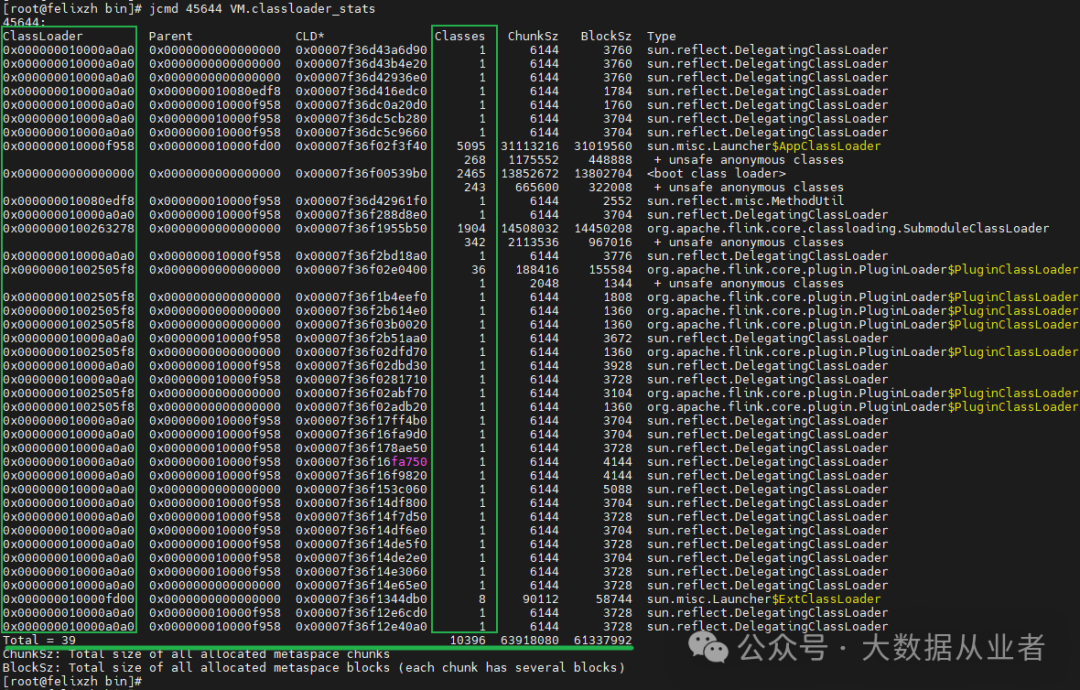This screenshot has width=1080, height=690.
Task: Click the 'Total = 39' summary text
Action: pos(39,640)
